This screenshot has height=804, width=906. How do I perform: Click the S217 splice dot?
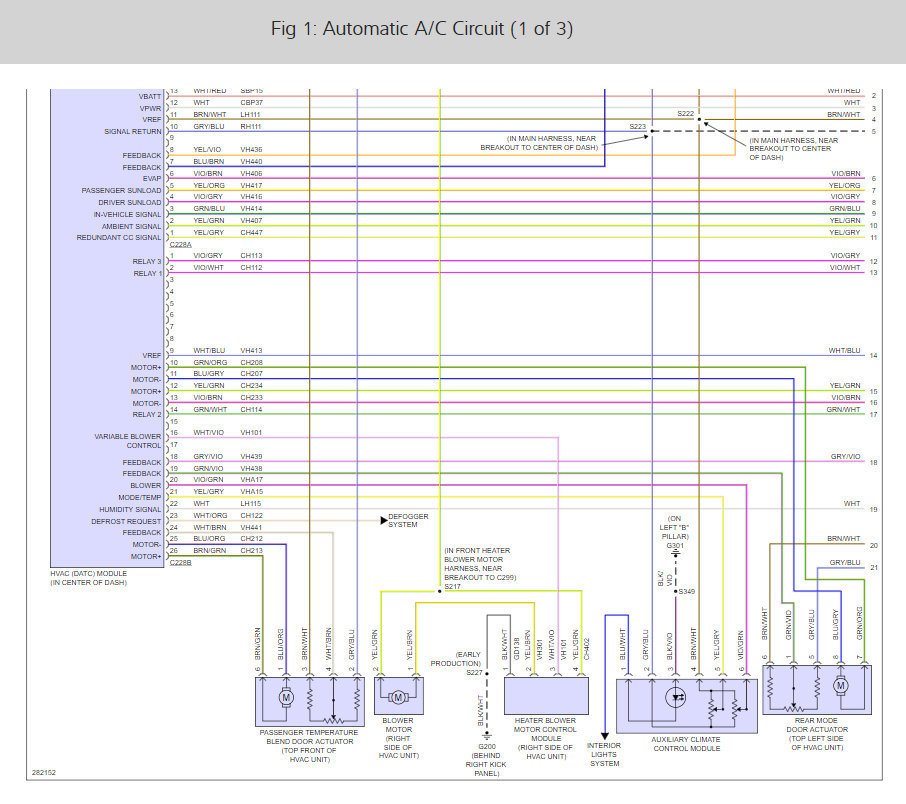[440, 591]
